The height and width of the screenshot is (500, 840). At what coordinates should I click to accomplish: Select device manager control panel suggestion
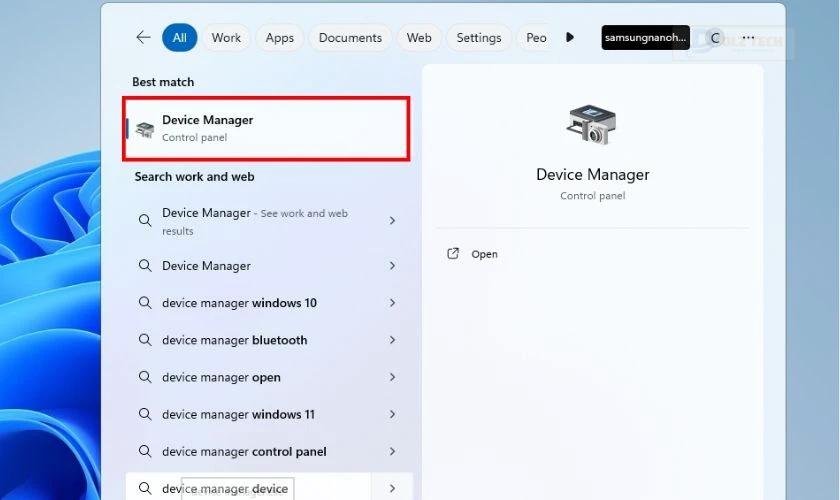pyautogui.click(x=244, y=452)
